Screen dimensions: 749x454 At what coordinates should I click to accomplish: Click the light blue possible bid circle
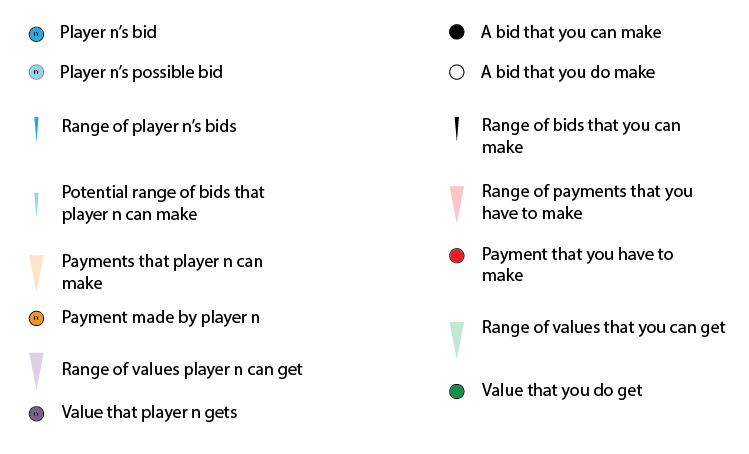(36, 72)
